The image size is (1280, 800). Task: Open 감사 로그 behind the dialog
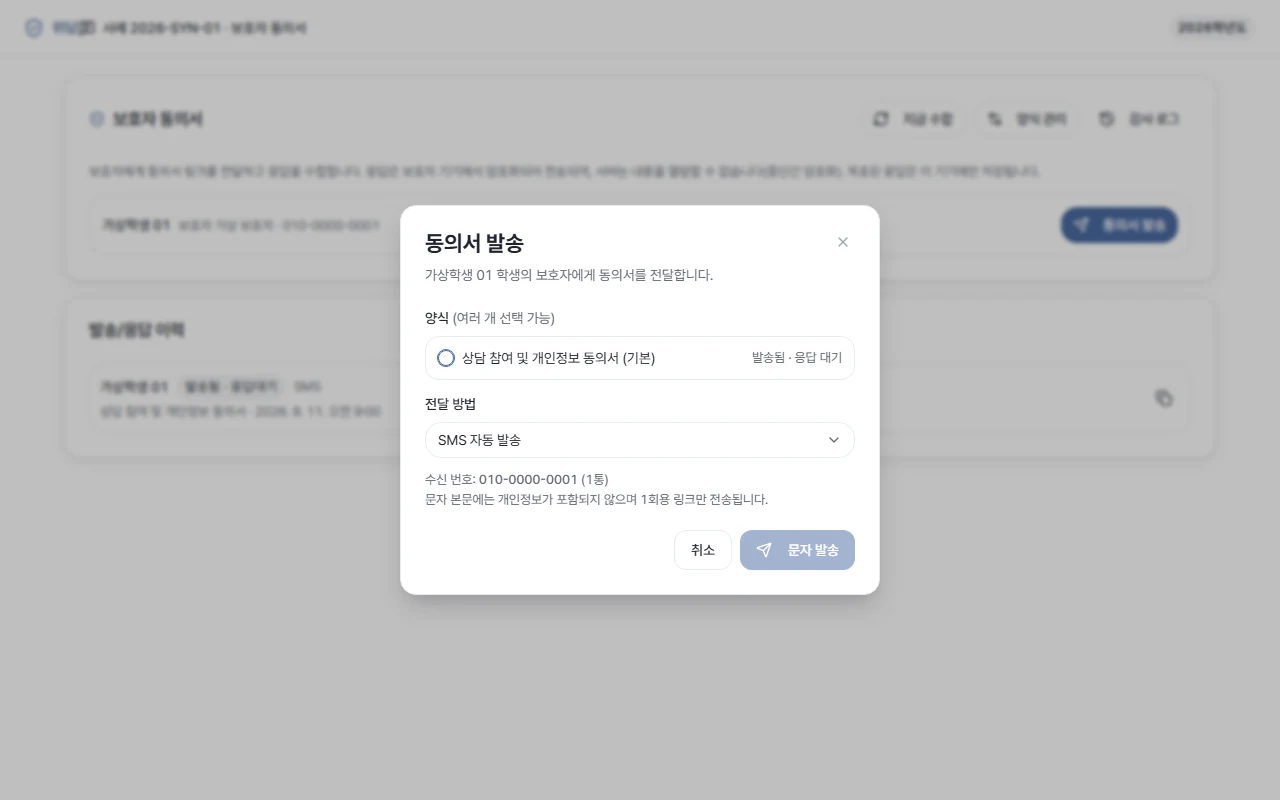pos(1139,119)
